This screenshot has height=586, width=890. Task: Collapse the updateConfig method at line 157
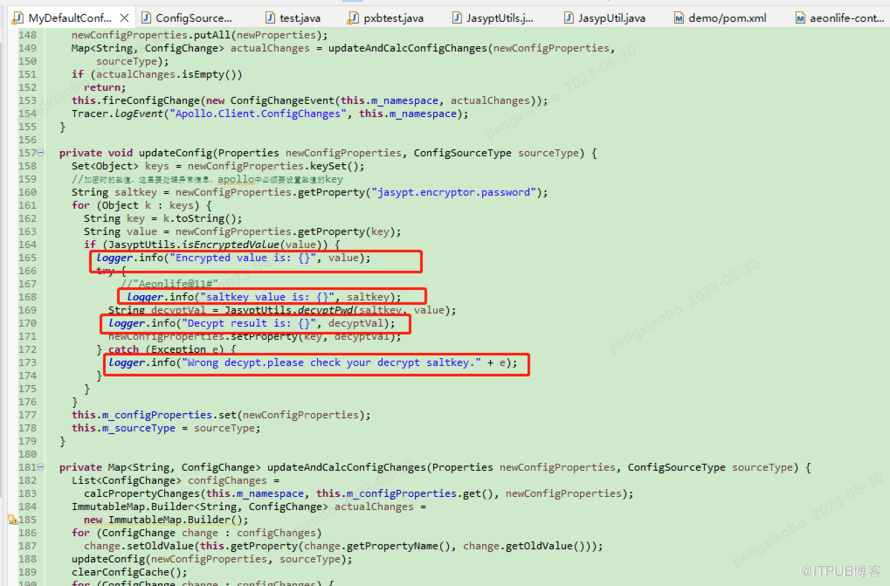coord(41,153)
